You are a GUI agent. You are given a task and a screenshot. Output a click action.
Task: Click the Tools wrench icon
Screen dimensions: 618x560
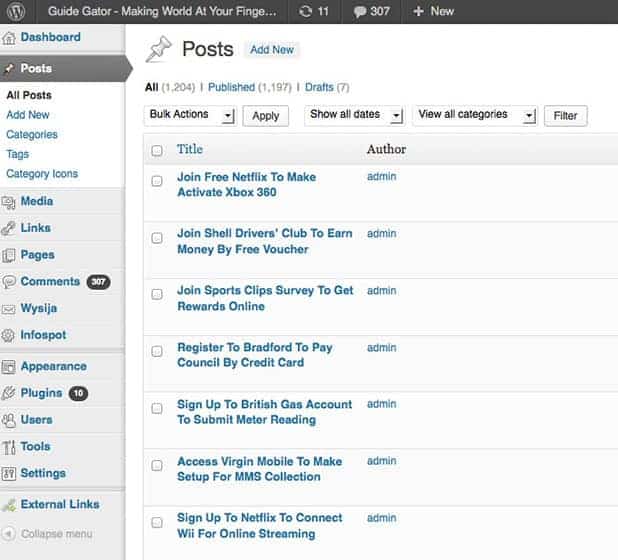click(x=9, y=447)
